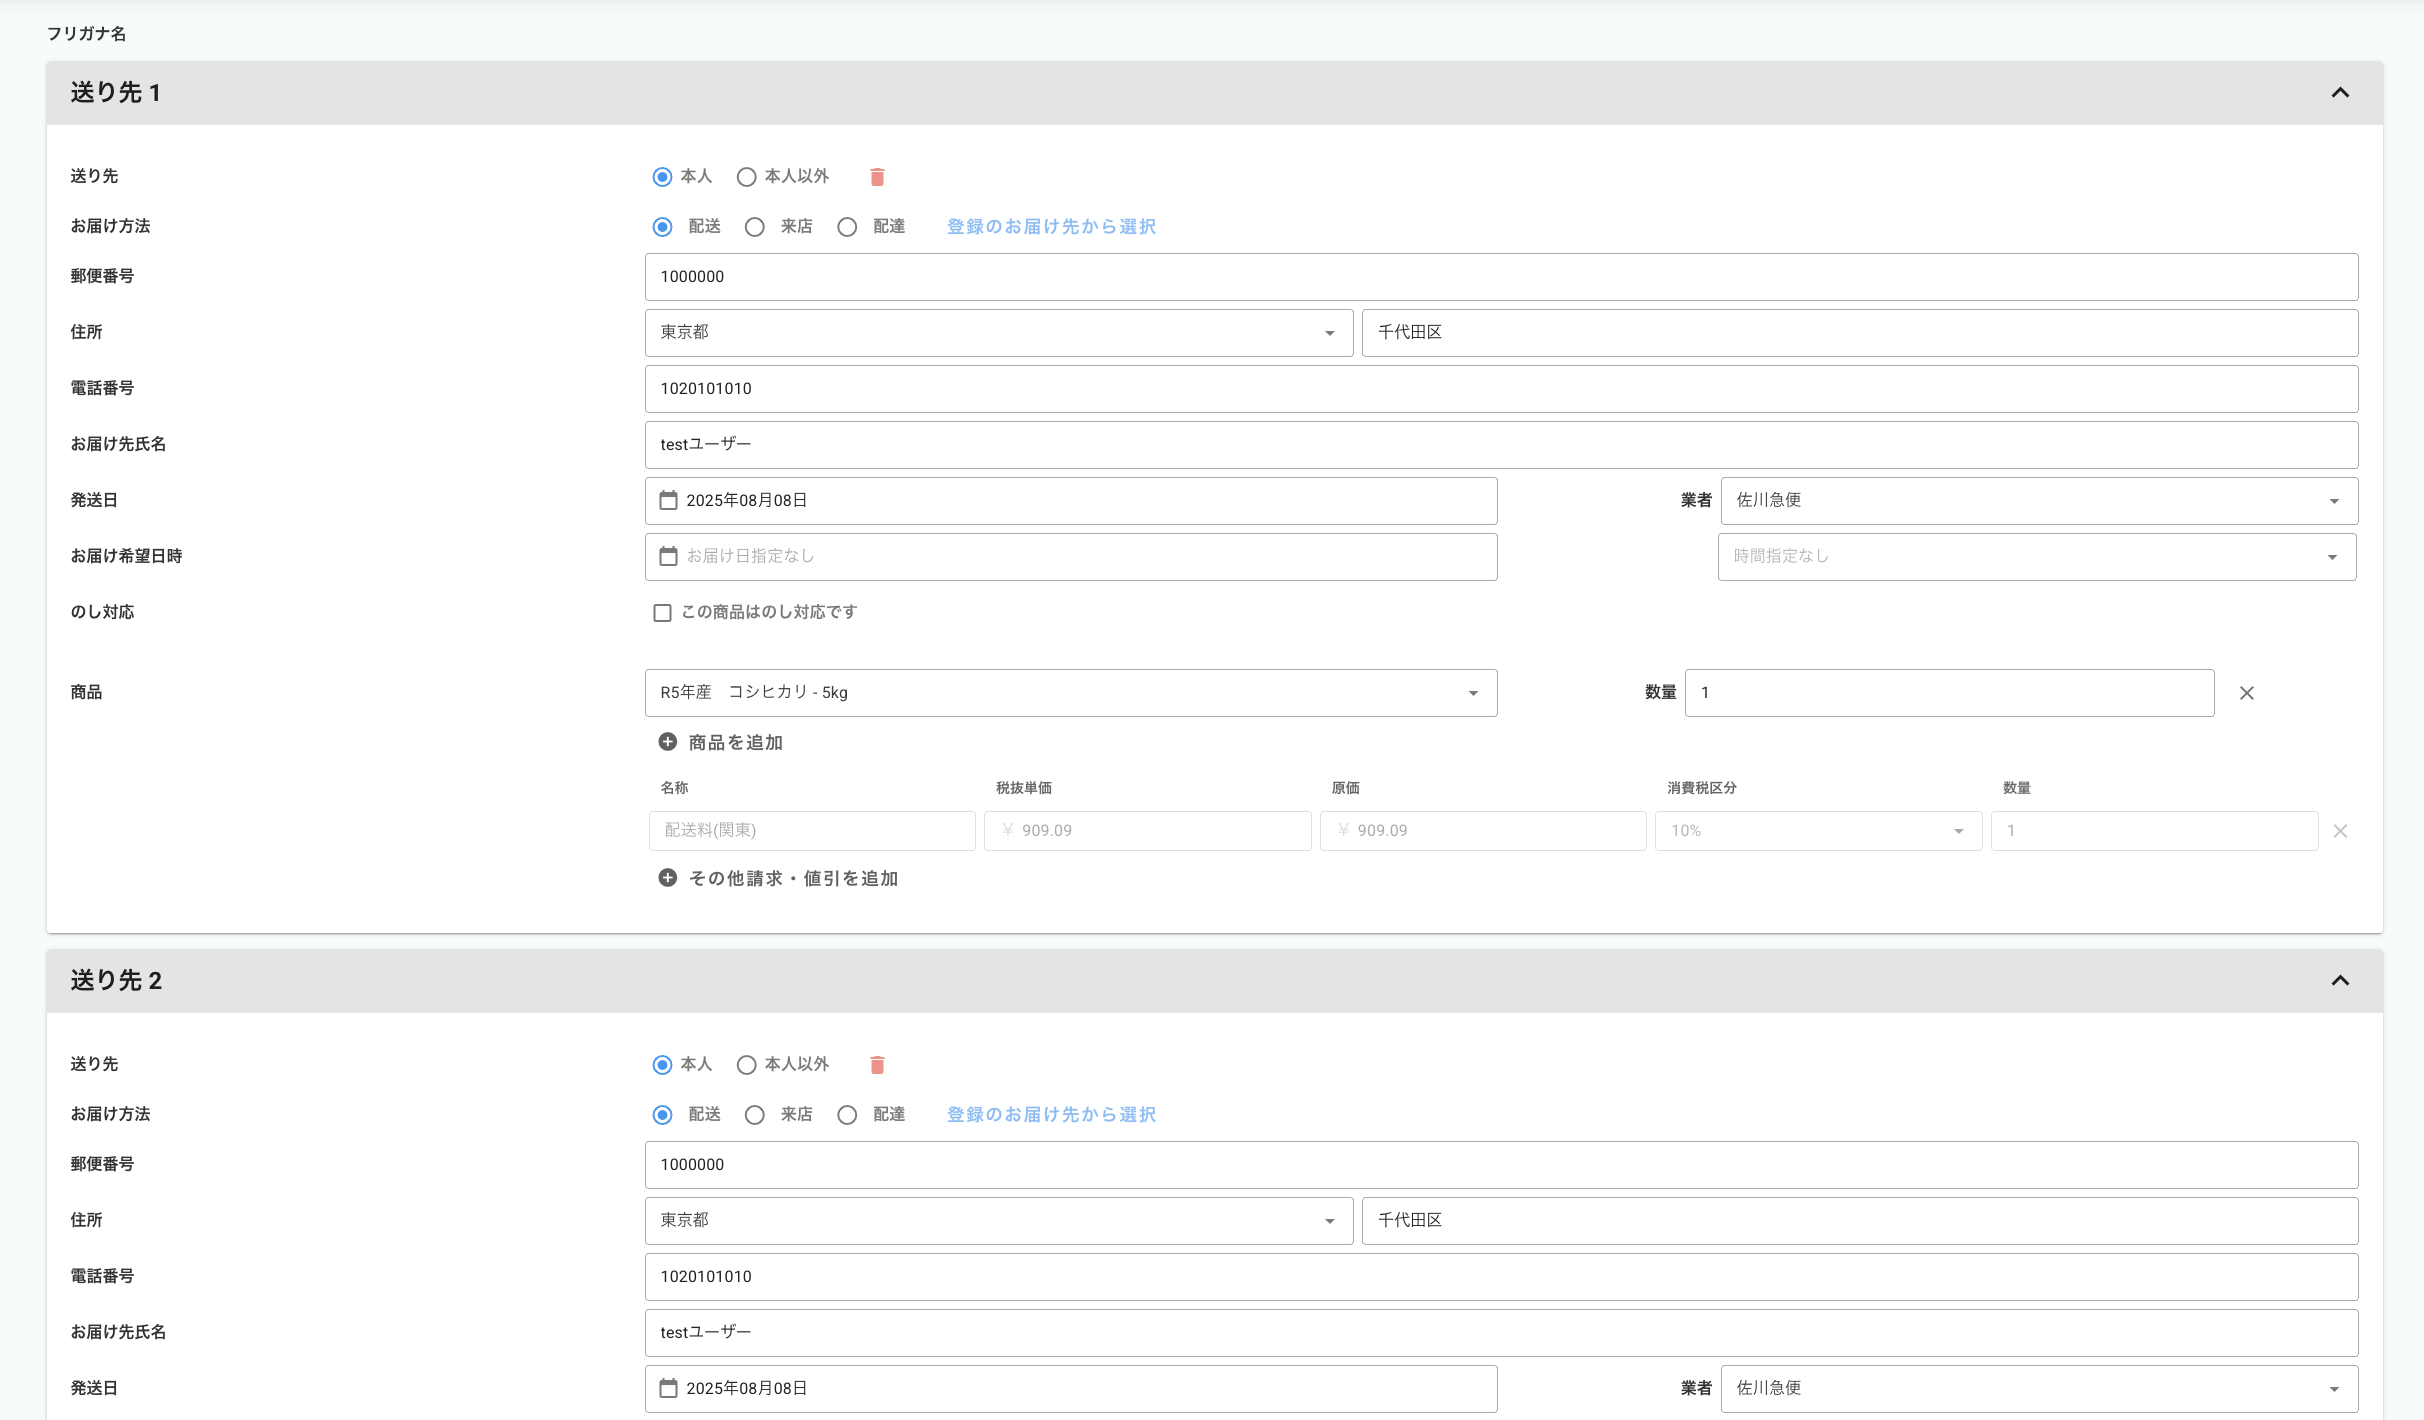Image resolution: width=2424 pixels, height=1420 pixels.
Task: Click お届け先氏名 field in 送り先 1
Action: pyautogui.click(x=1501, y=445)
